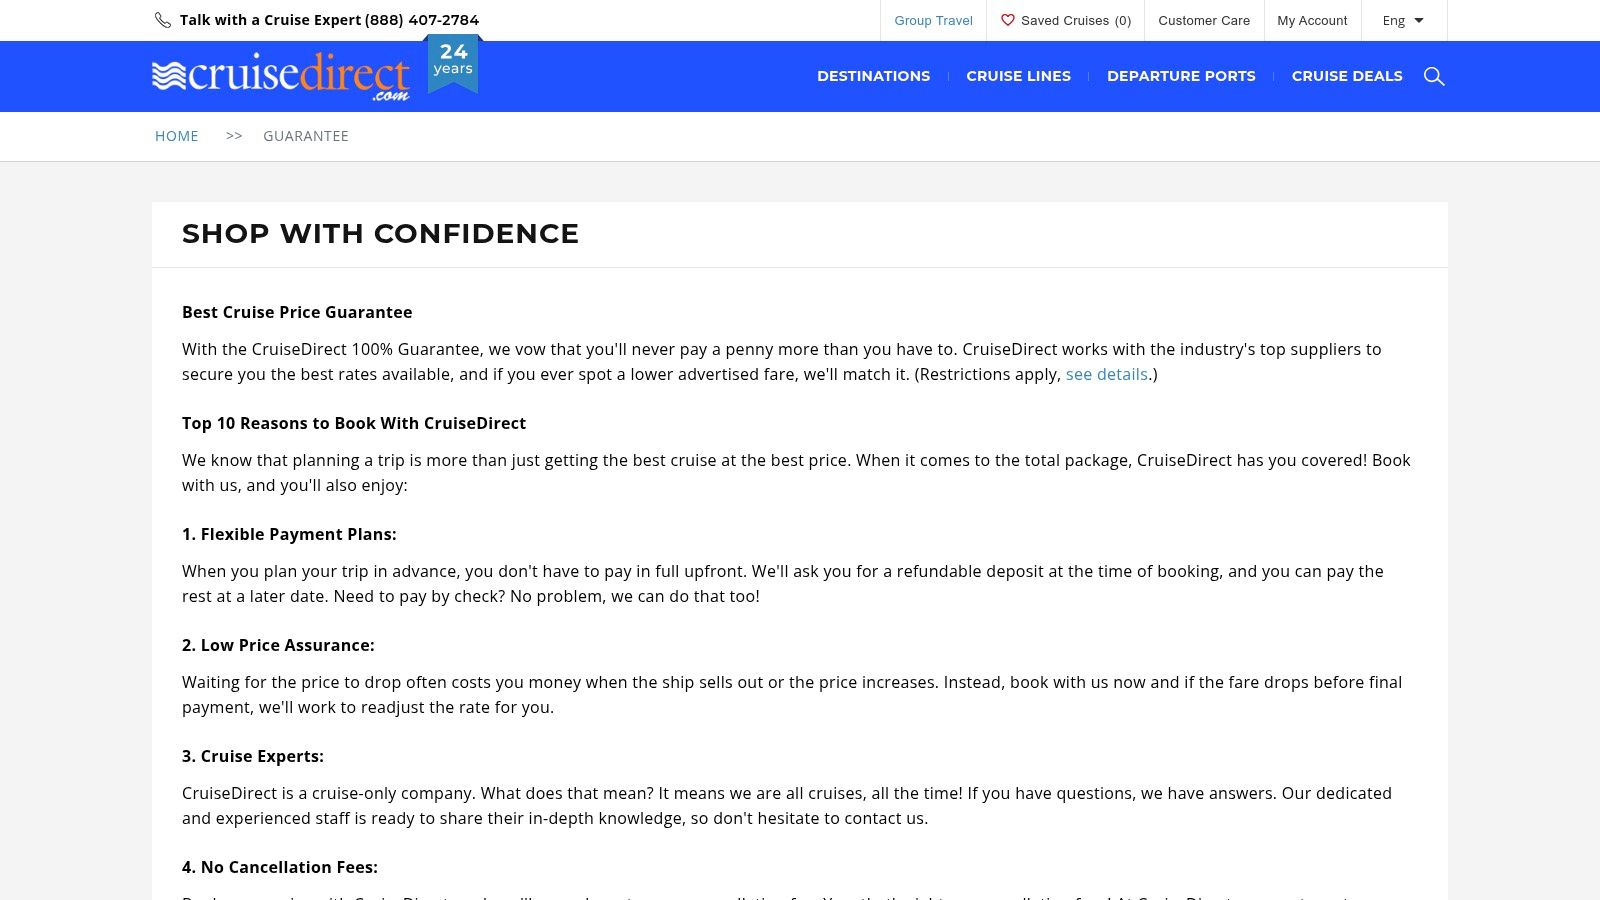Click the 24 years anniversary badge
1600x900 pixels.
click(x=453, y=64)
